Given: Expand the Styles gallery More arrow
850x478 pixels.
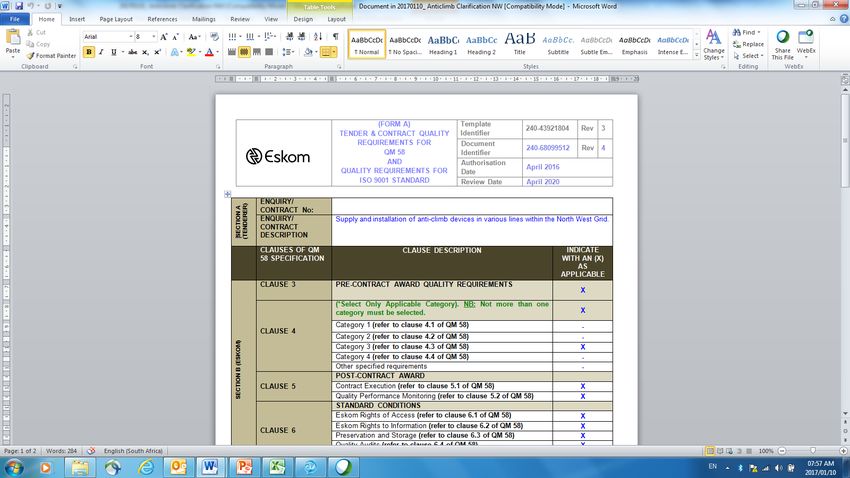Looking at the screenshot, I should coord(697,55).
